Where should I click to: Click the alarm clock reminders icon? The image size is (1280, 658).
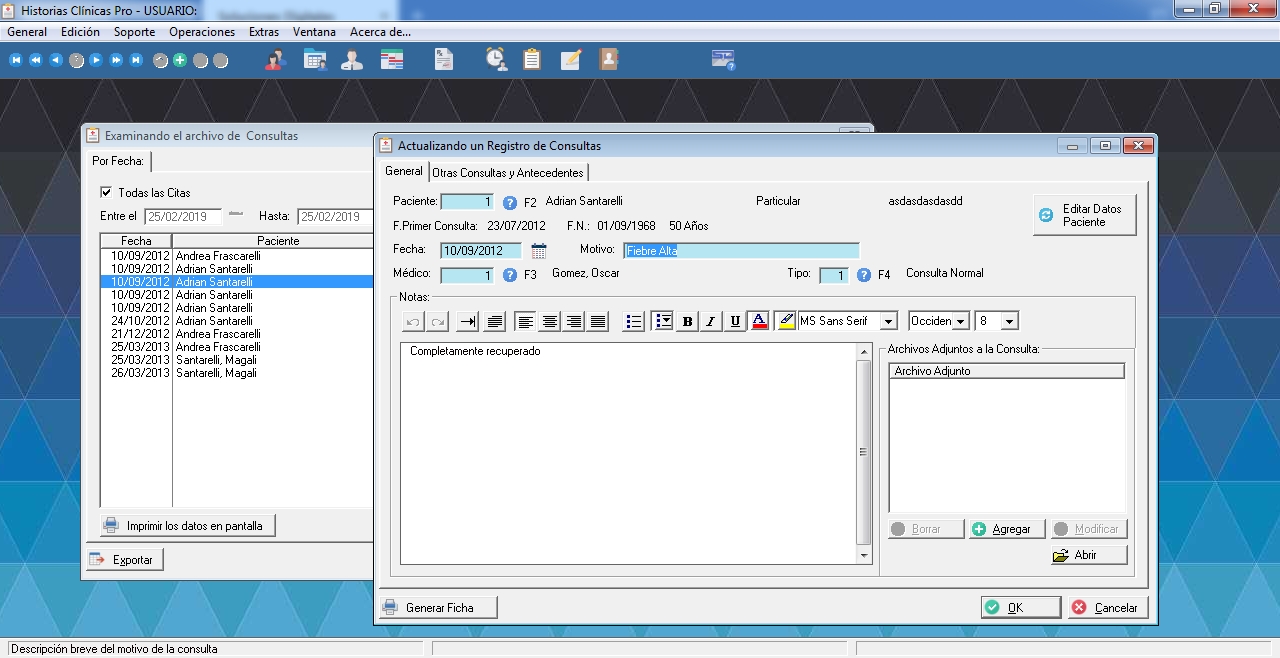click(x=495, y=60)
